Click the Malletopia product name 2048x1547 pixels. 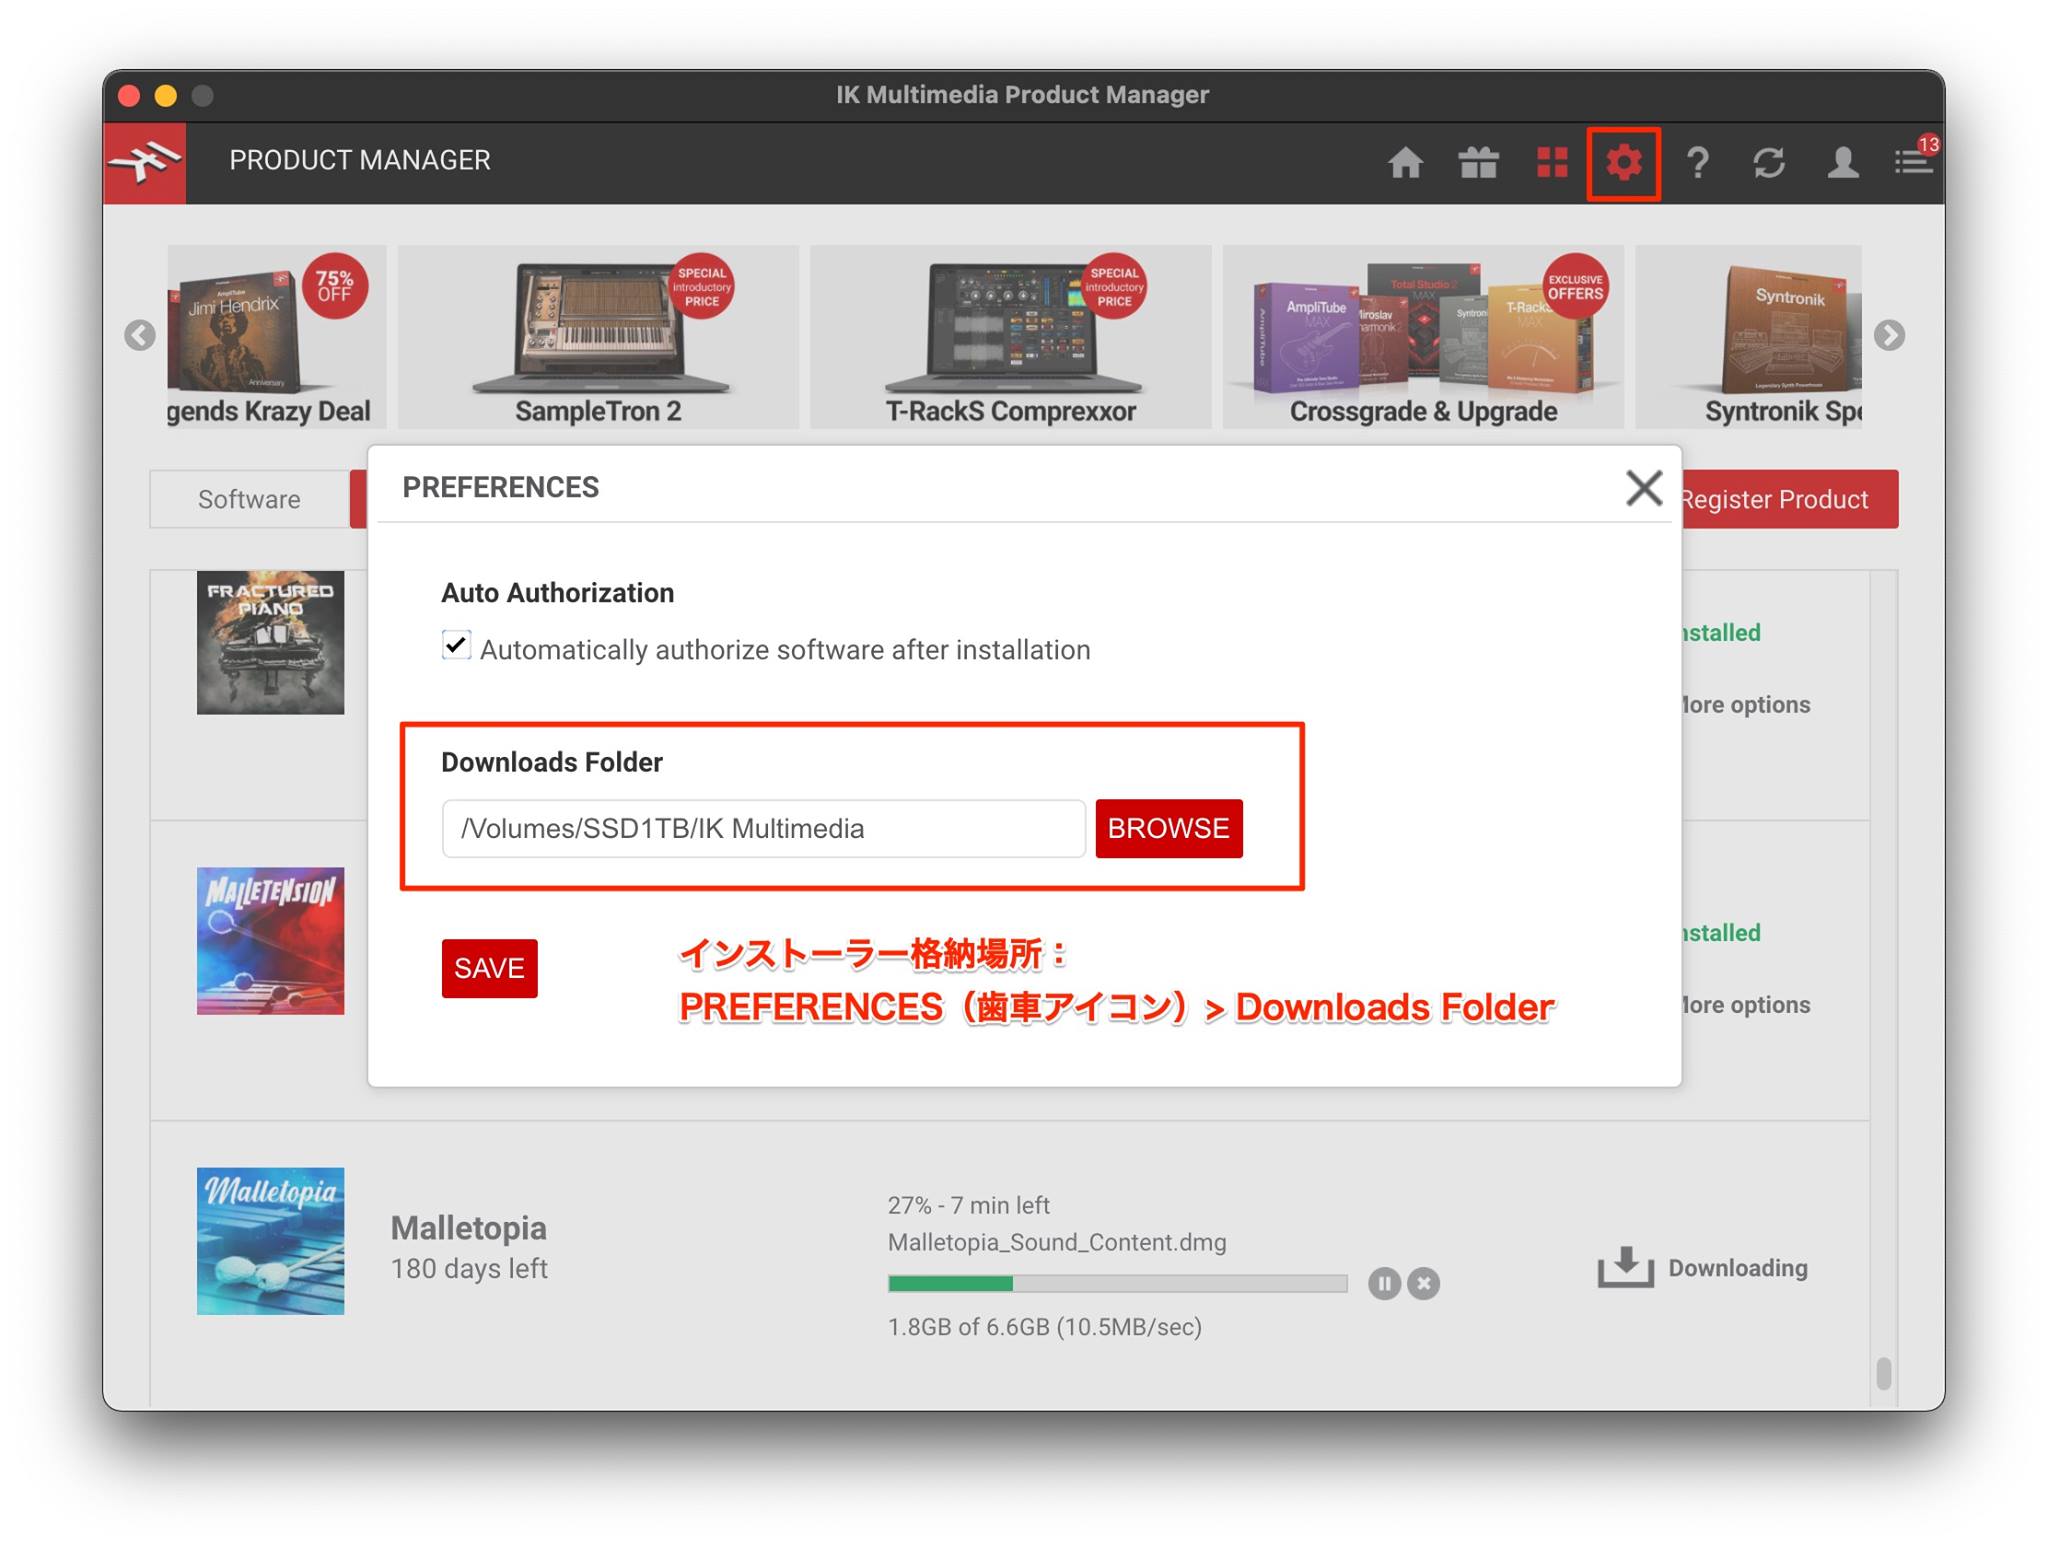tap(469, 1227)
